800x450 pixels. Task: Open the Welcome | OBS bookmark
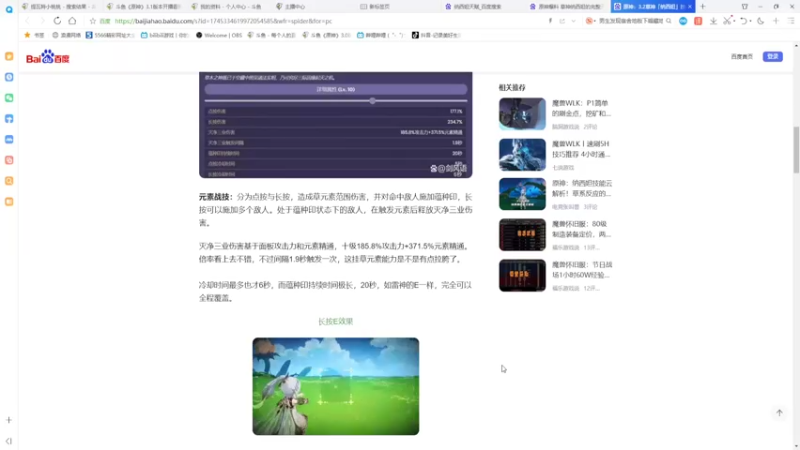click(219, 35)
